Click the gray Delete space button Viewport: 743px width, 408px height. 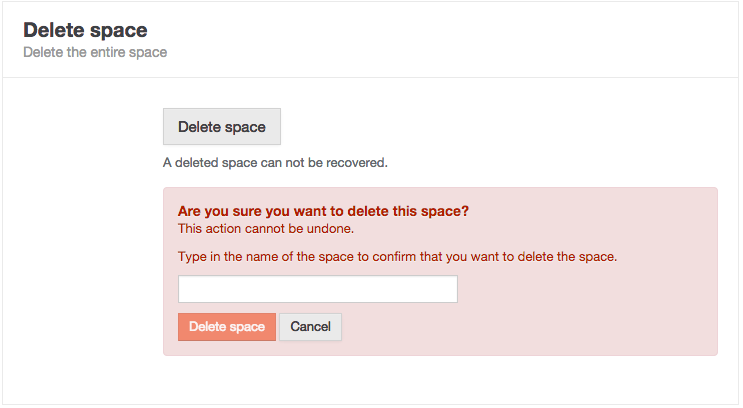(x=222, y=127)
